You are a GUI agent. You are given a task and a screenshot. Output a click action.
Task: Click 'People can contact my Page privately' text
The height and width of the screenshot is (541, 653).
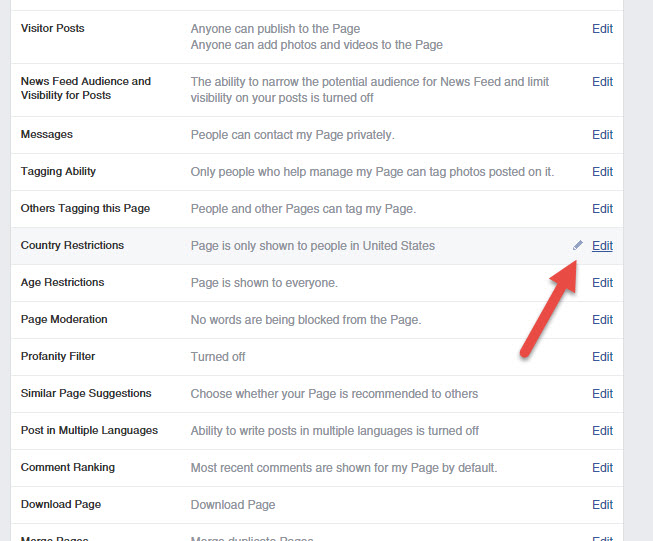pos(292,135)
